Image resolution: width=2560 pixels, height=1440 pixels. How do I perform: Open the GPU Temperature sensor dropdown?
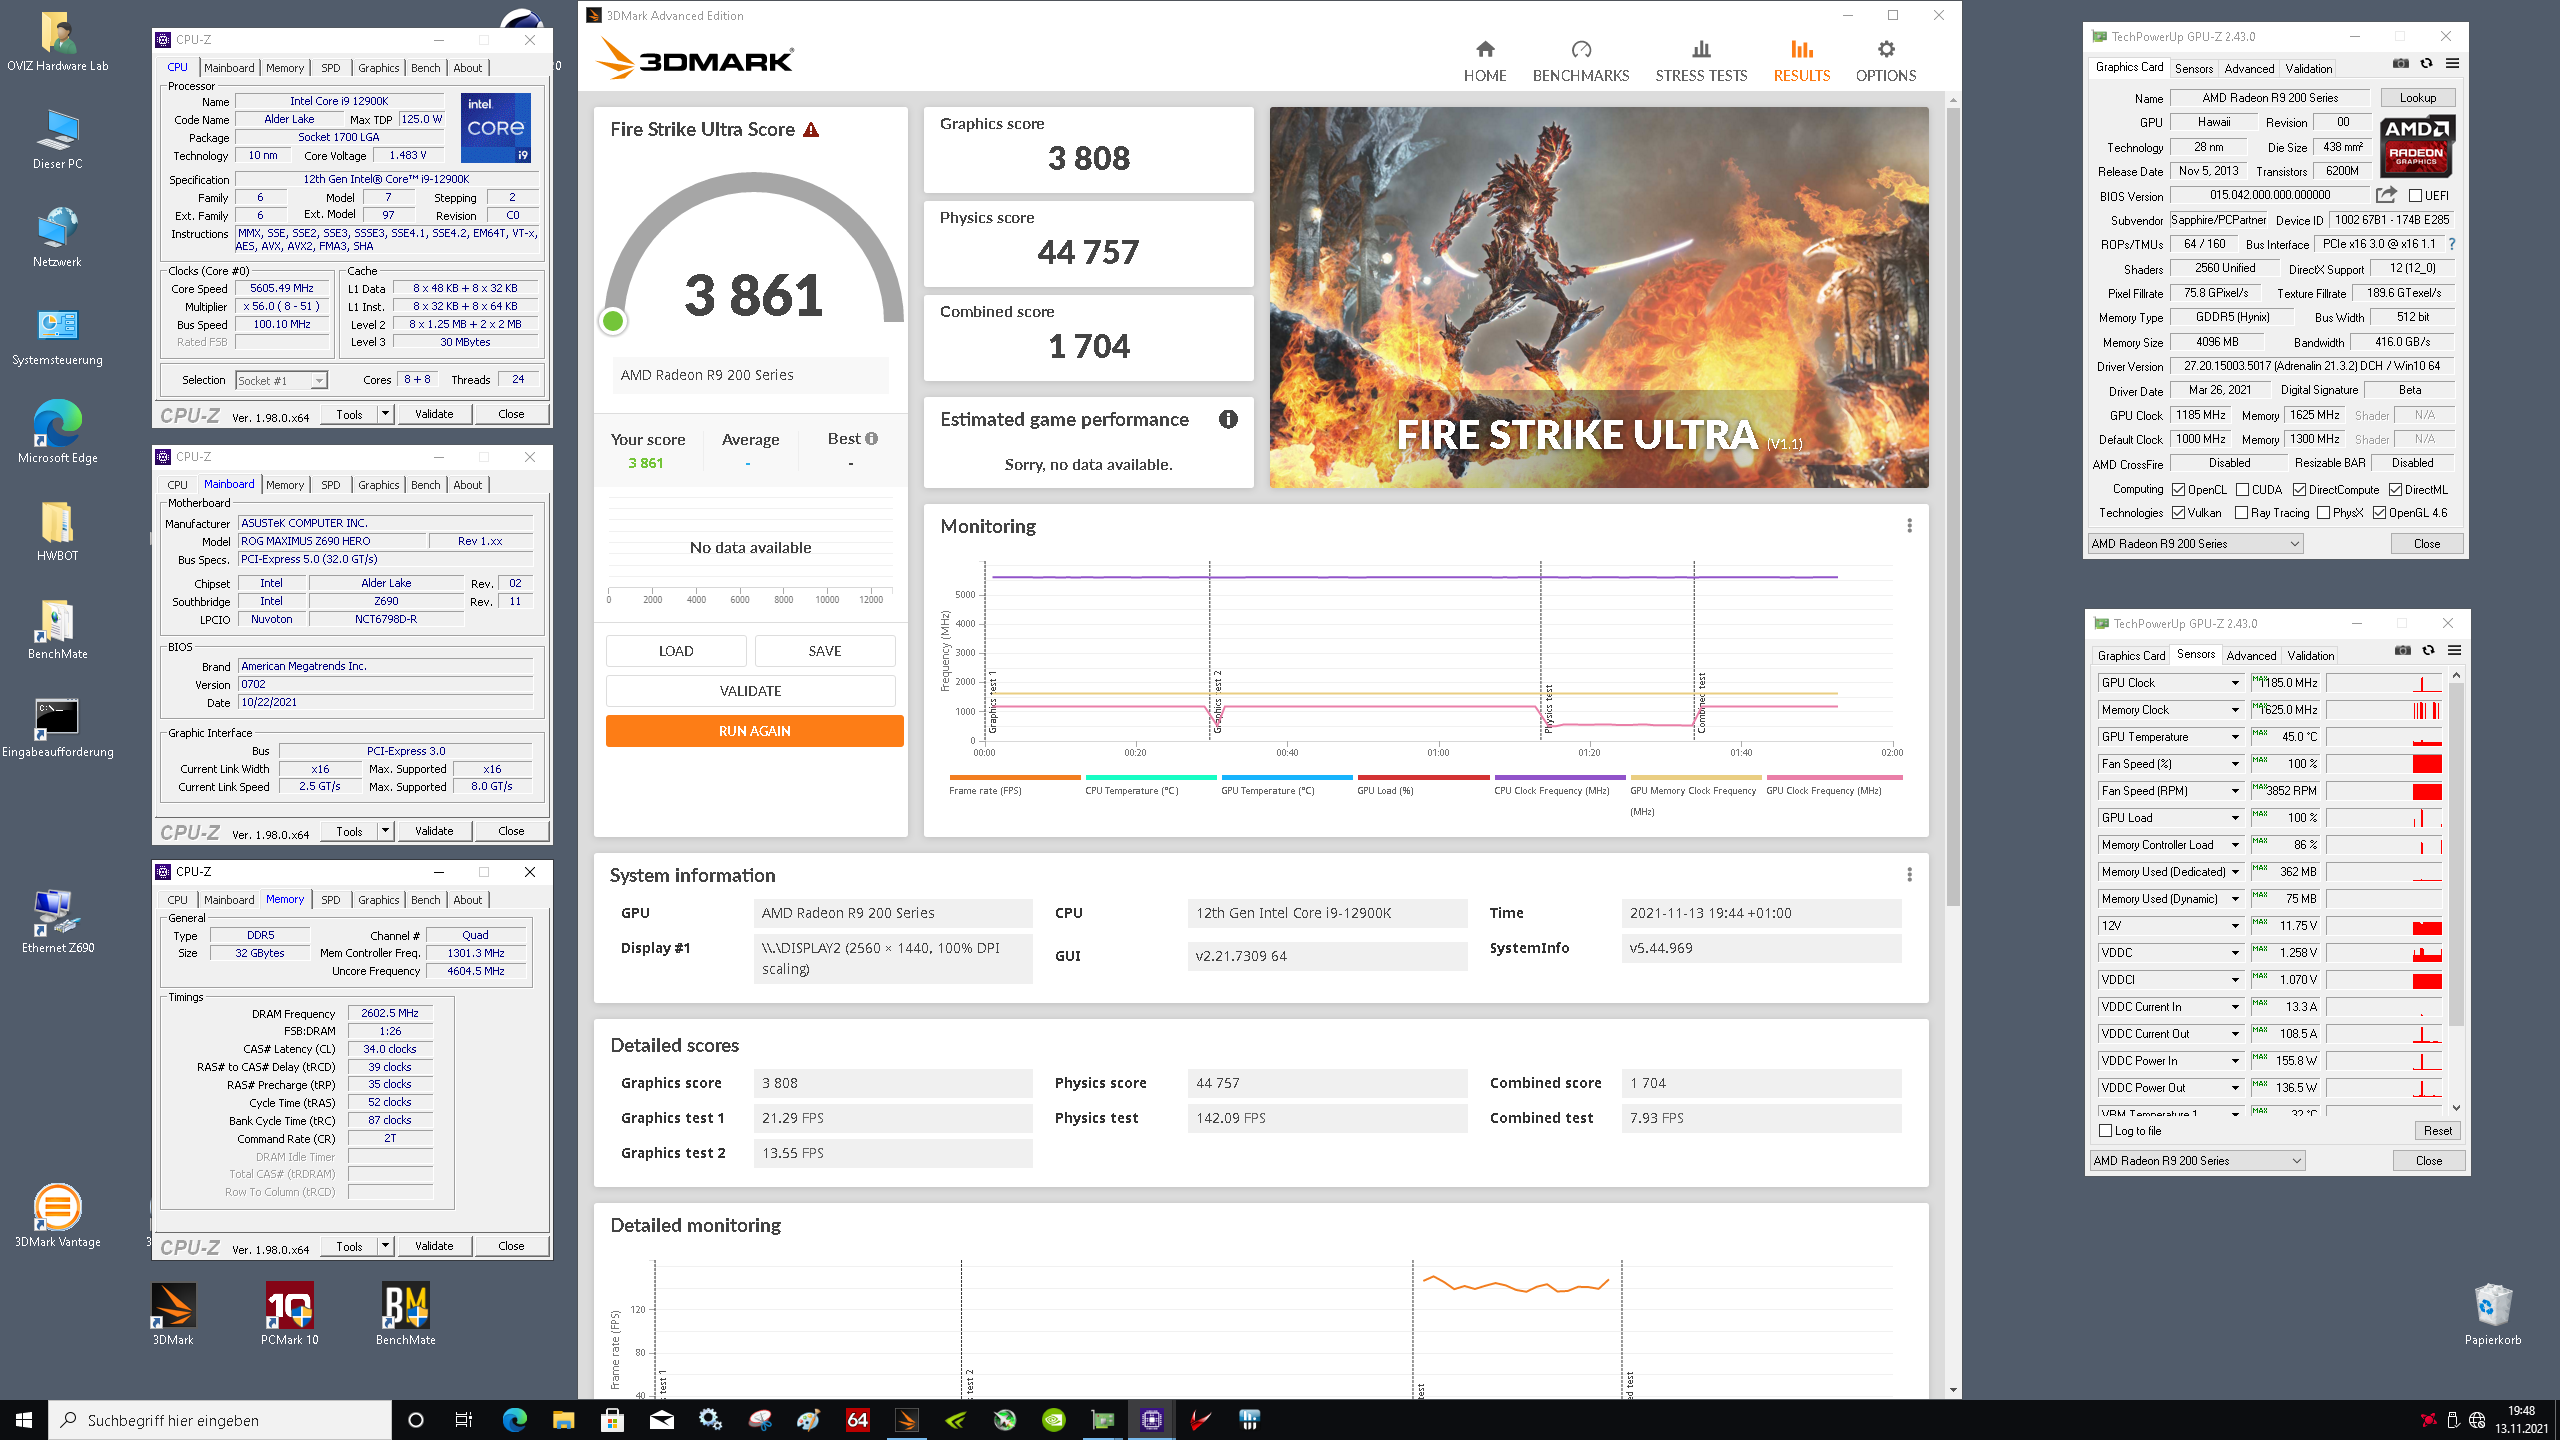[x=2235, y=737]
